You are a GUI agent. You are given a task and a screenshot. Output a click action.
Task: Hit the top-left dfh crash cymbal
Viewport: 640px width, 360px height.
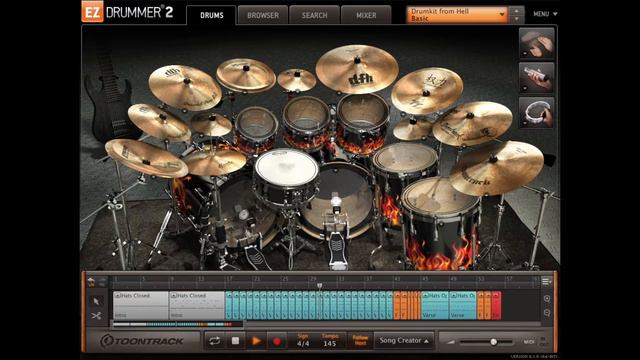pyautogui.click(x=185, y=87)
